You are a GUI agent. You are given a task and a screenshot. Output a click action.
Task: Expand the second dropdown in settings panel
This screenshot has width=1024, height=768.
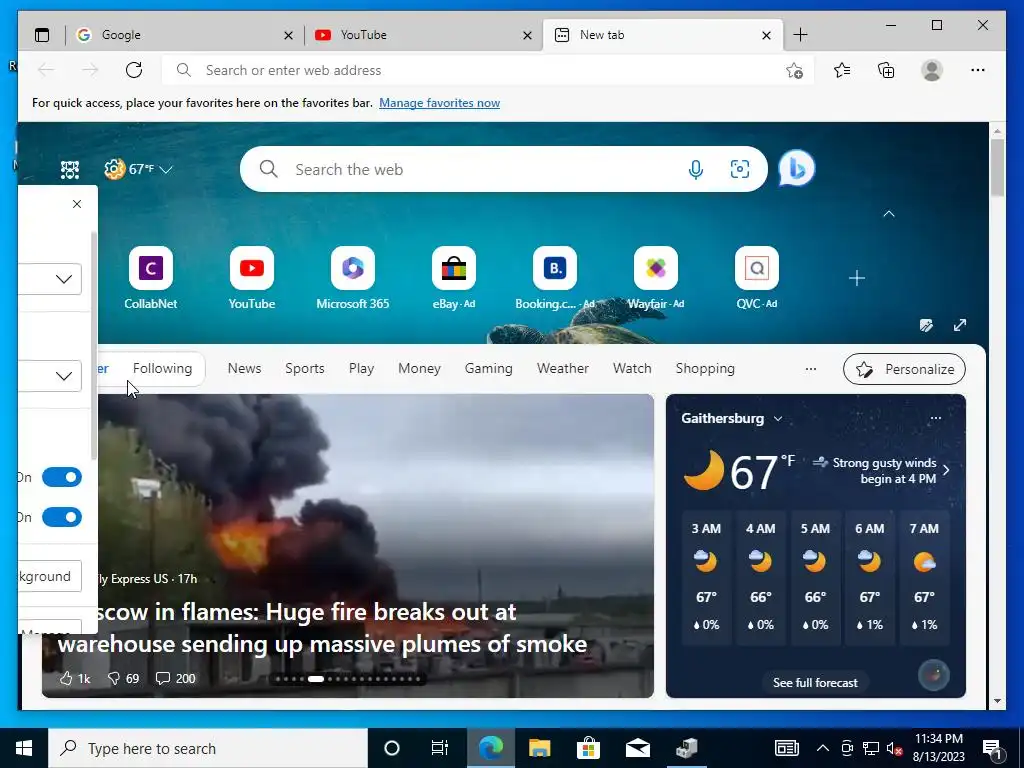point(64,376)
